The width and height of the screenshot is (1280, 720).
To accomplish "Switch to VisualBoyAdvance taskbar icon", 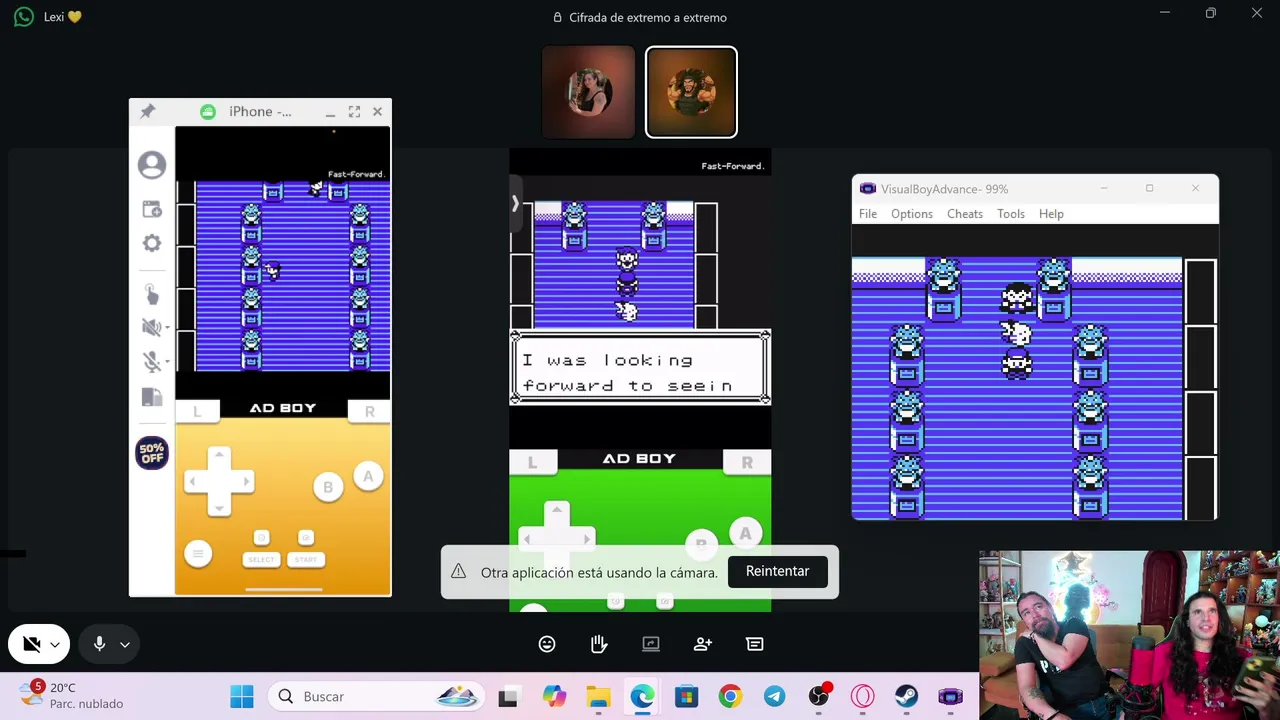I will 951,696.
